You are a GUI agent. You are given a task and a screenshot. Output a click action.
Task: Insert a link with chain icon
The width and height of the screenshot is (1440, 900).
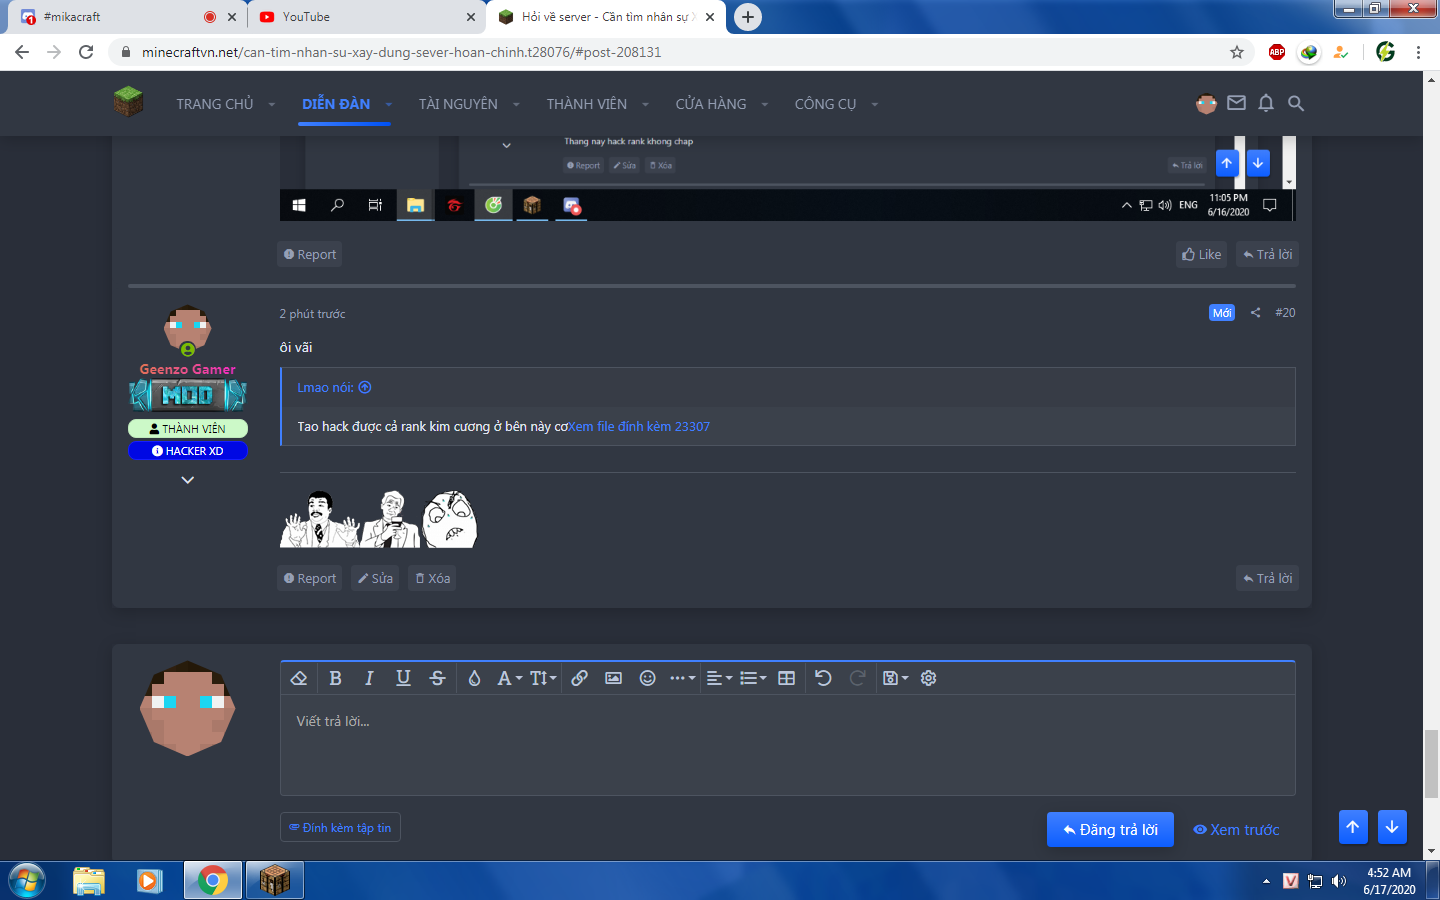(579, 678)
